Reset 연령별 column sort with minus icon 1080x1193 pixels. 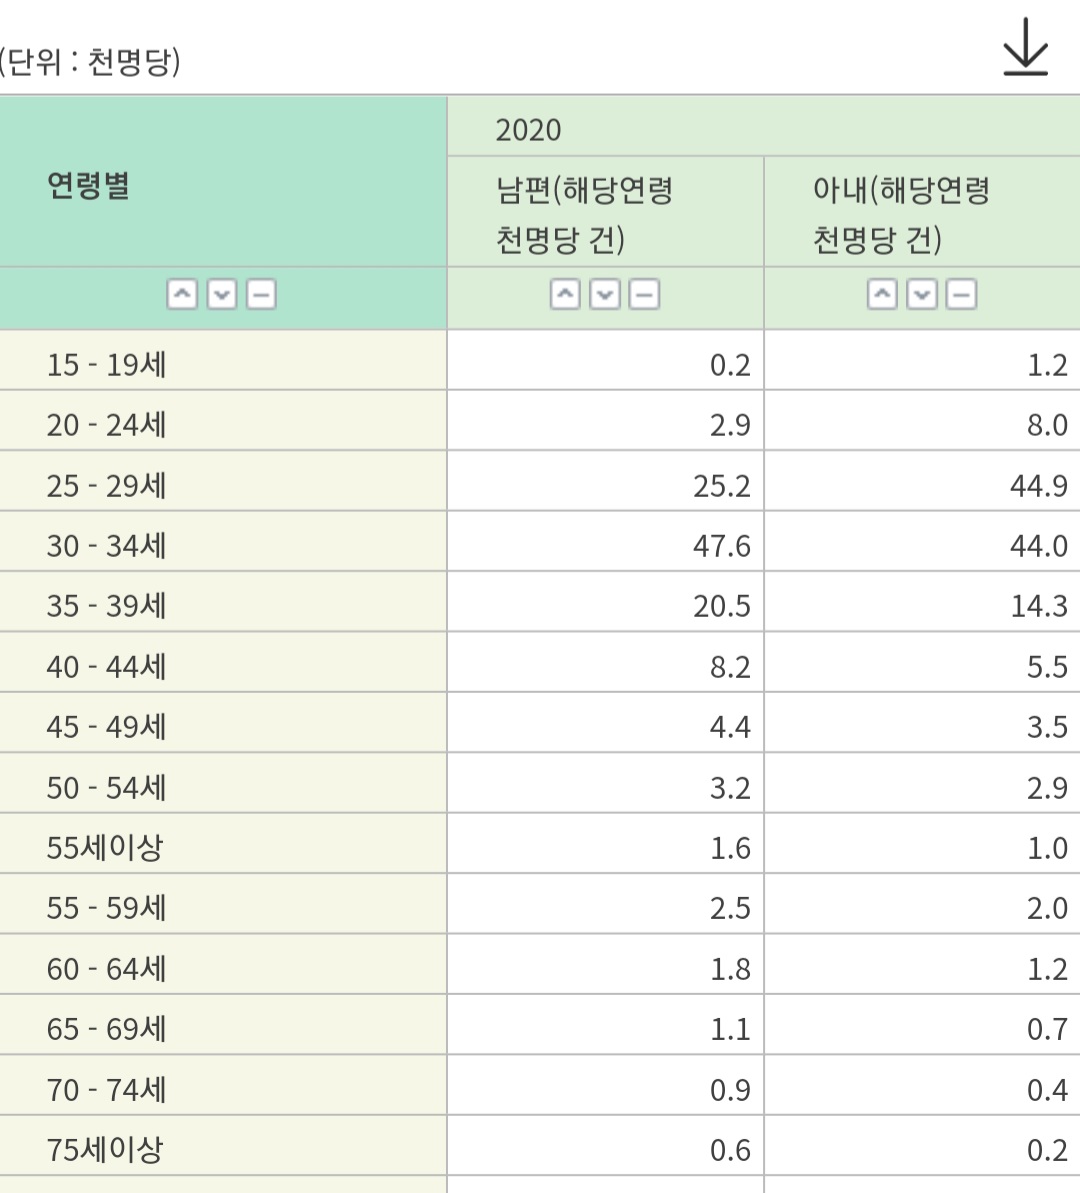click(261, 295)
